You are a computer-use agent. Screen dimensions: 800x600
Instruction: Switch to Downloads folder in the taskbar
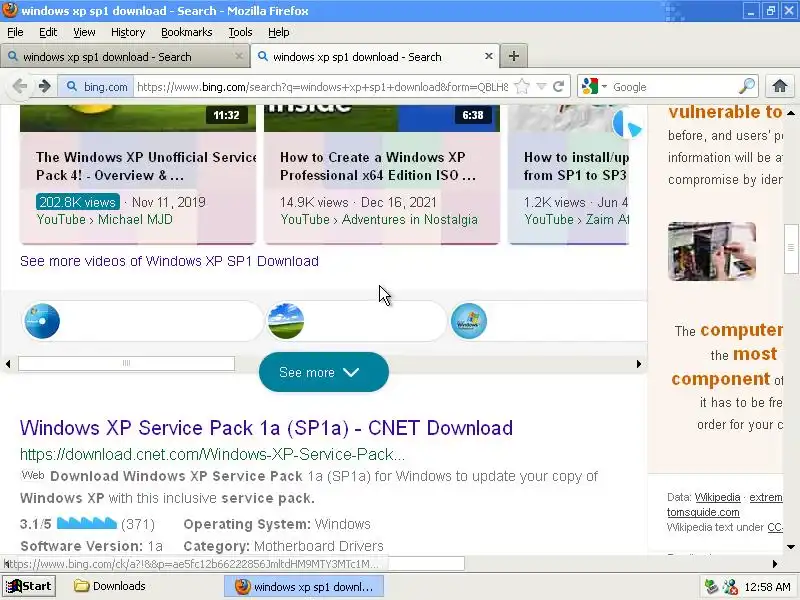click(x=110, y=586)
